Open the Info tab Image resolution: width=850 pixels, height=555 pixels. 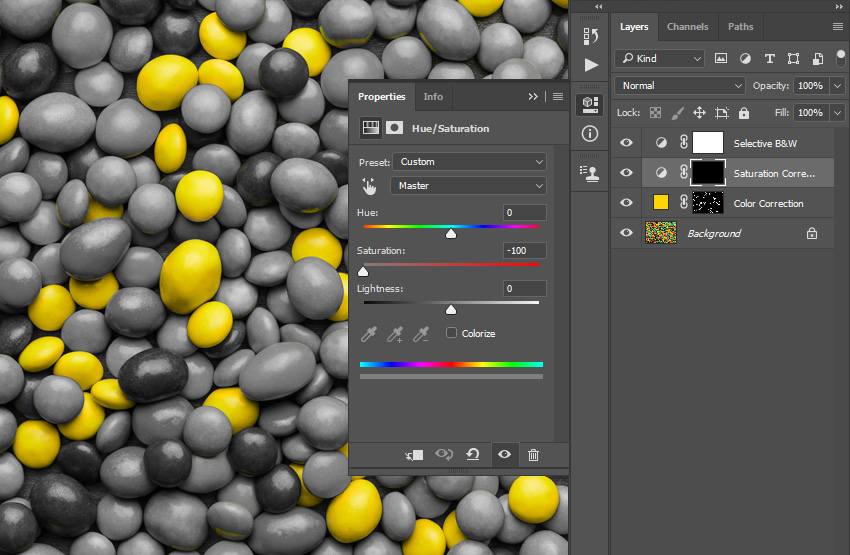pyautogui.click(x=433, y=97)
